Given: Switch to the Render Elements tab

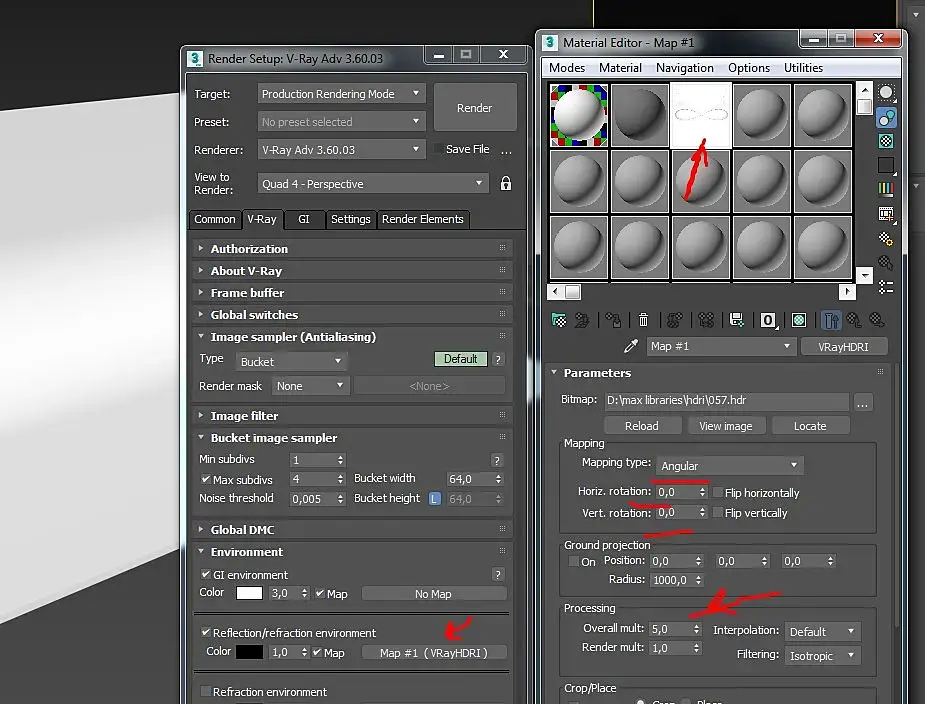Looking at the screenshot, I should (422, 219).
